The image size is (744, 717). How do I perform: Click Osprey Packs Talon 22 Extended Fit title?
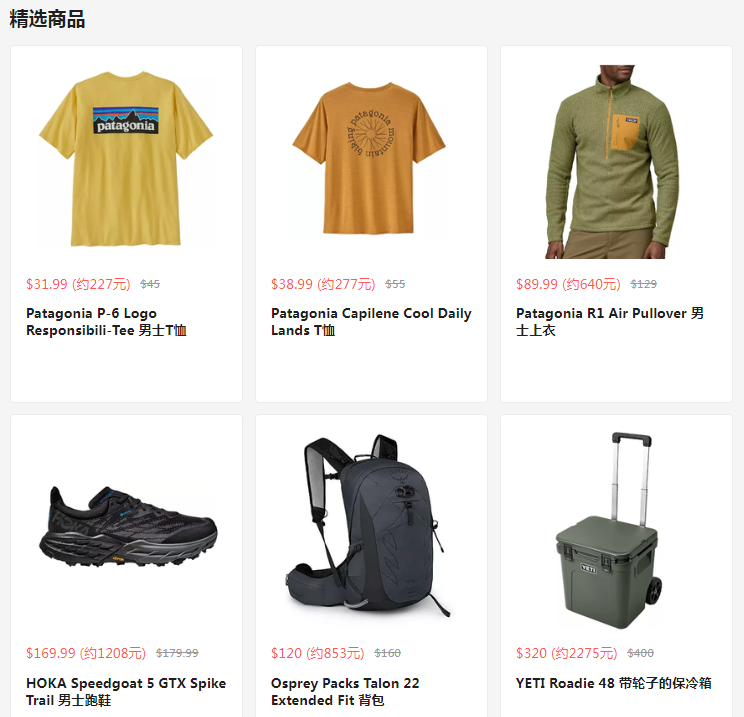tap(345, 691)
